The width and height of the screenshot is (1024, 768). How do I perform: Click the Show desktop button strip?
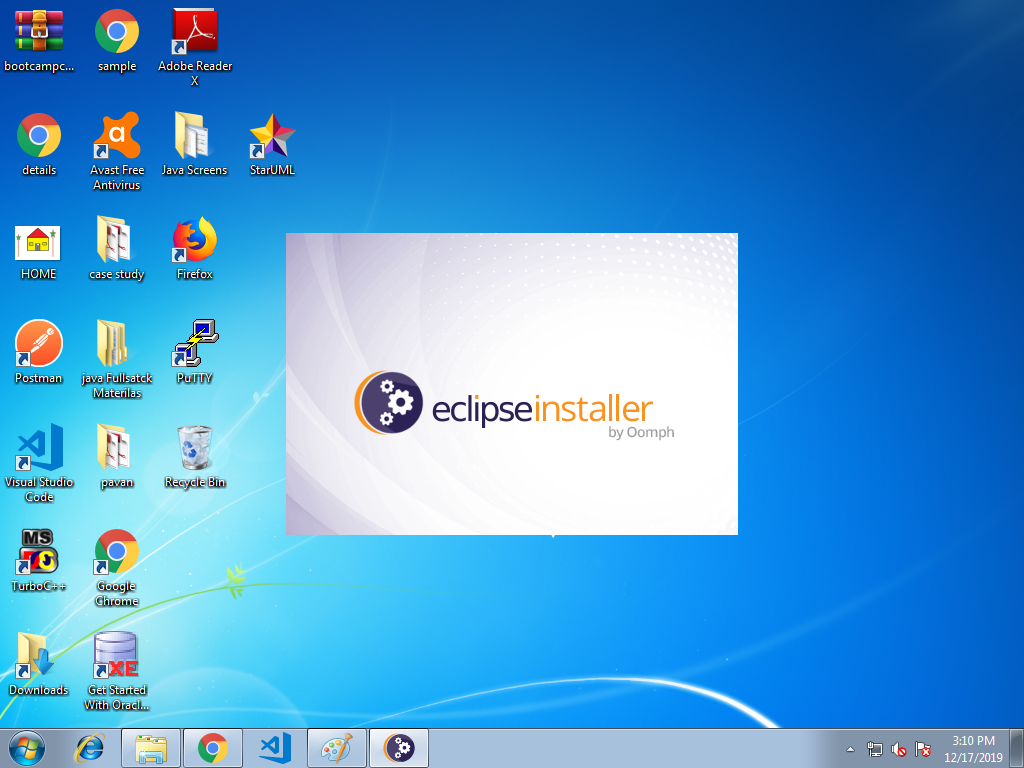point(1017,748)
